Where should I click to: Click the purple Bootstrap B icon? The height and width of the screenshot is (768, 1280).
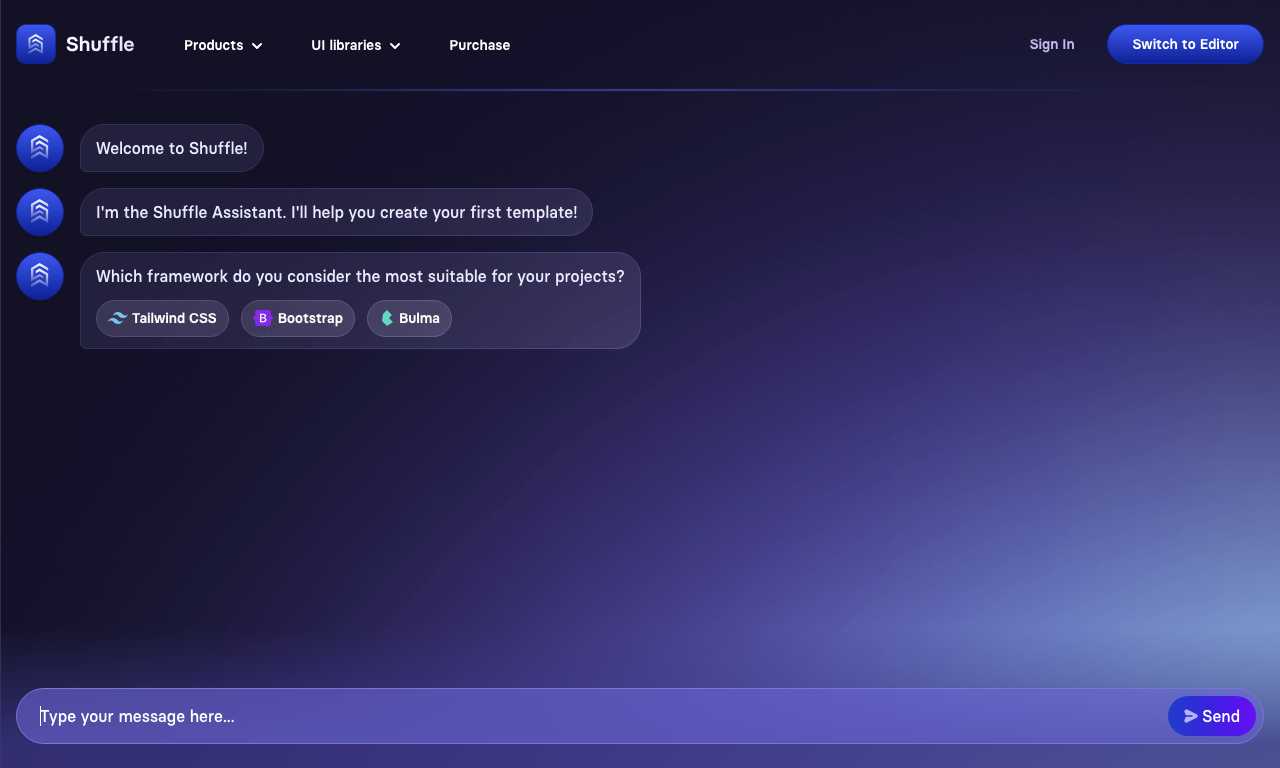click(263, 318)
